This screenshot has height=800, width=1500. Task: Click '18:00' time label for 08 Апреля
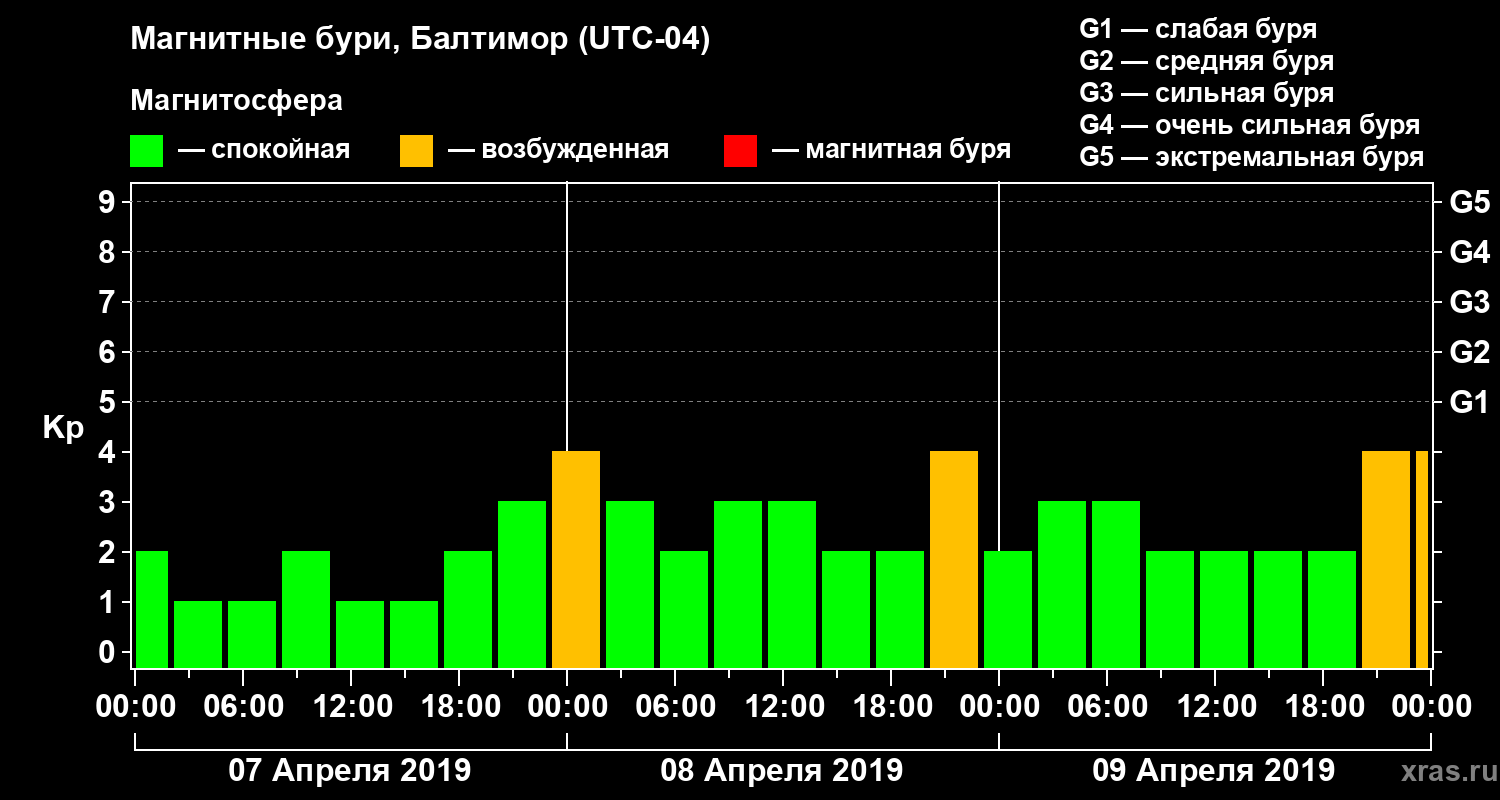tap(891, 707)
